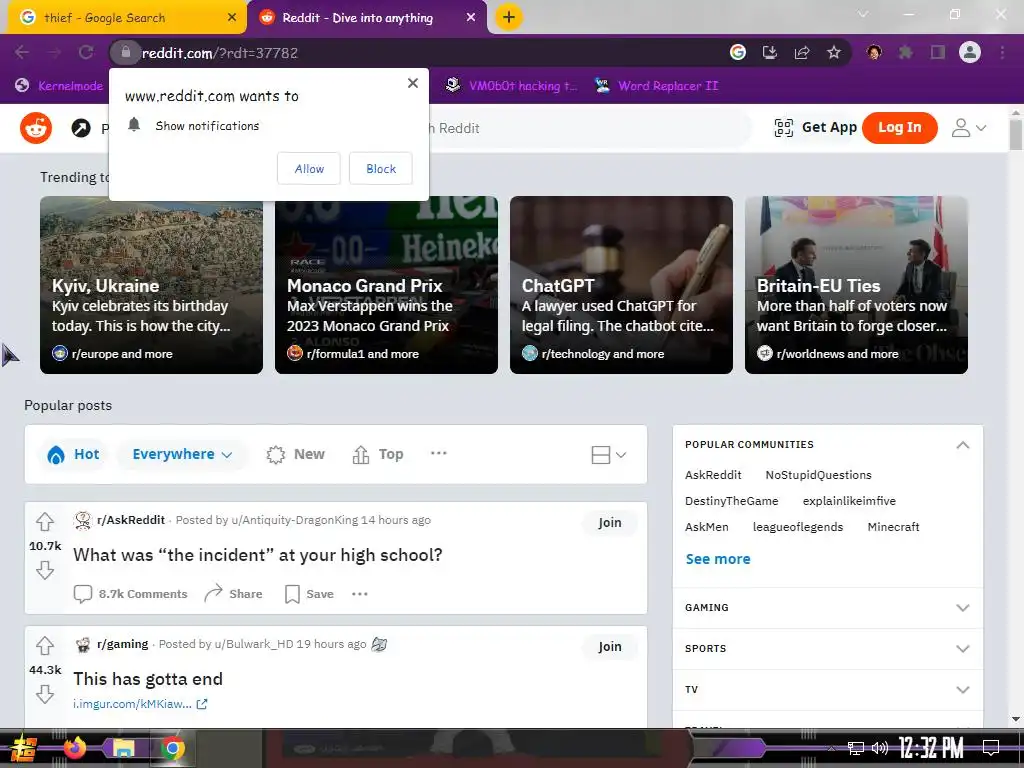This screenshot has width=1024, height=768.
Task: Open Firefox from the taskbar
Action: pos(74,748)
